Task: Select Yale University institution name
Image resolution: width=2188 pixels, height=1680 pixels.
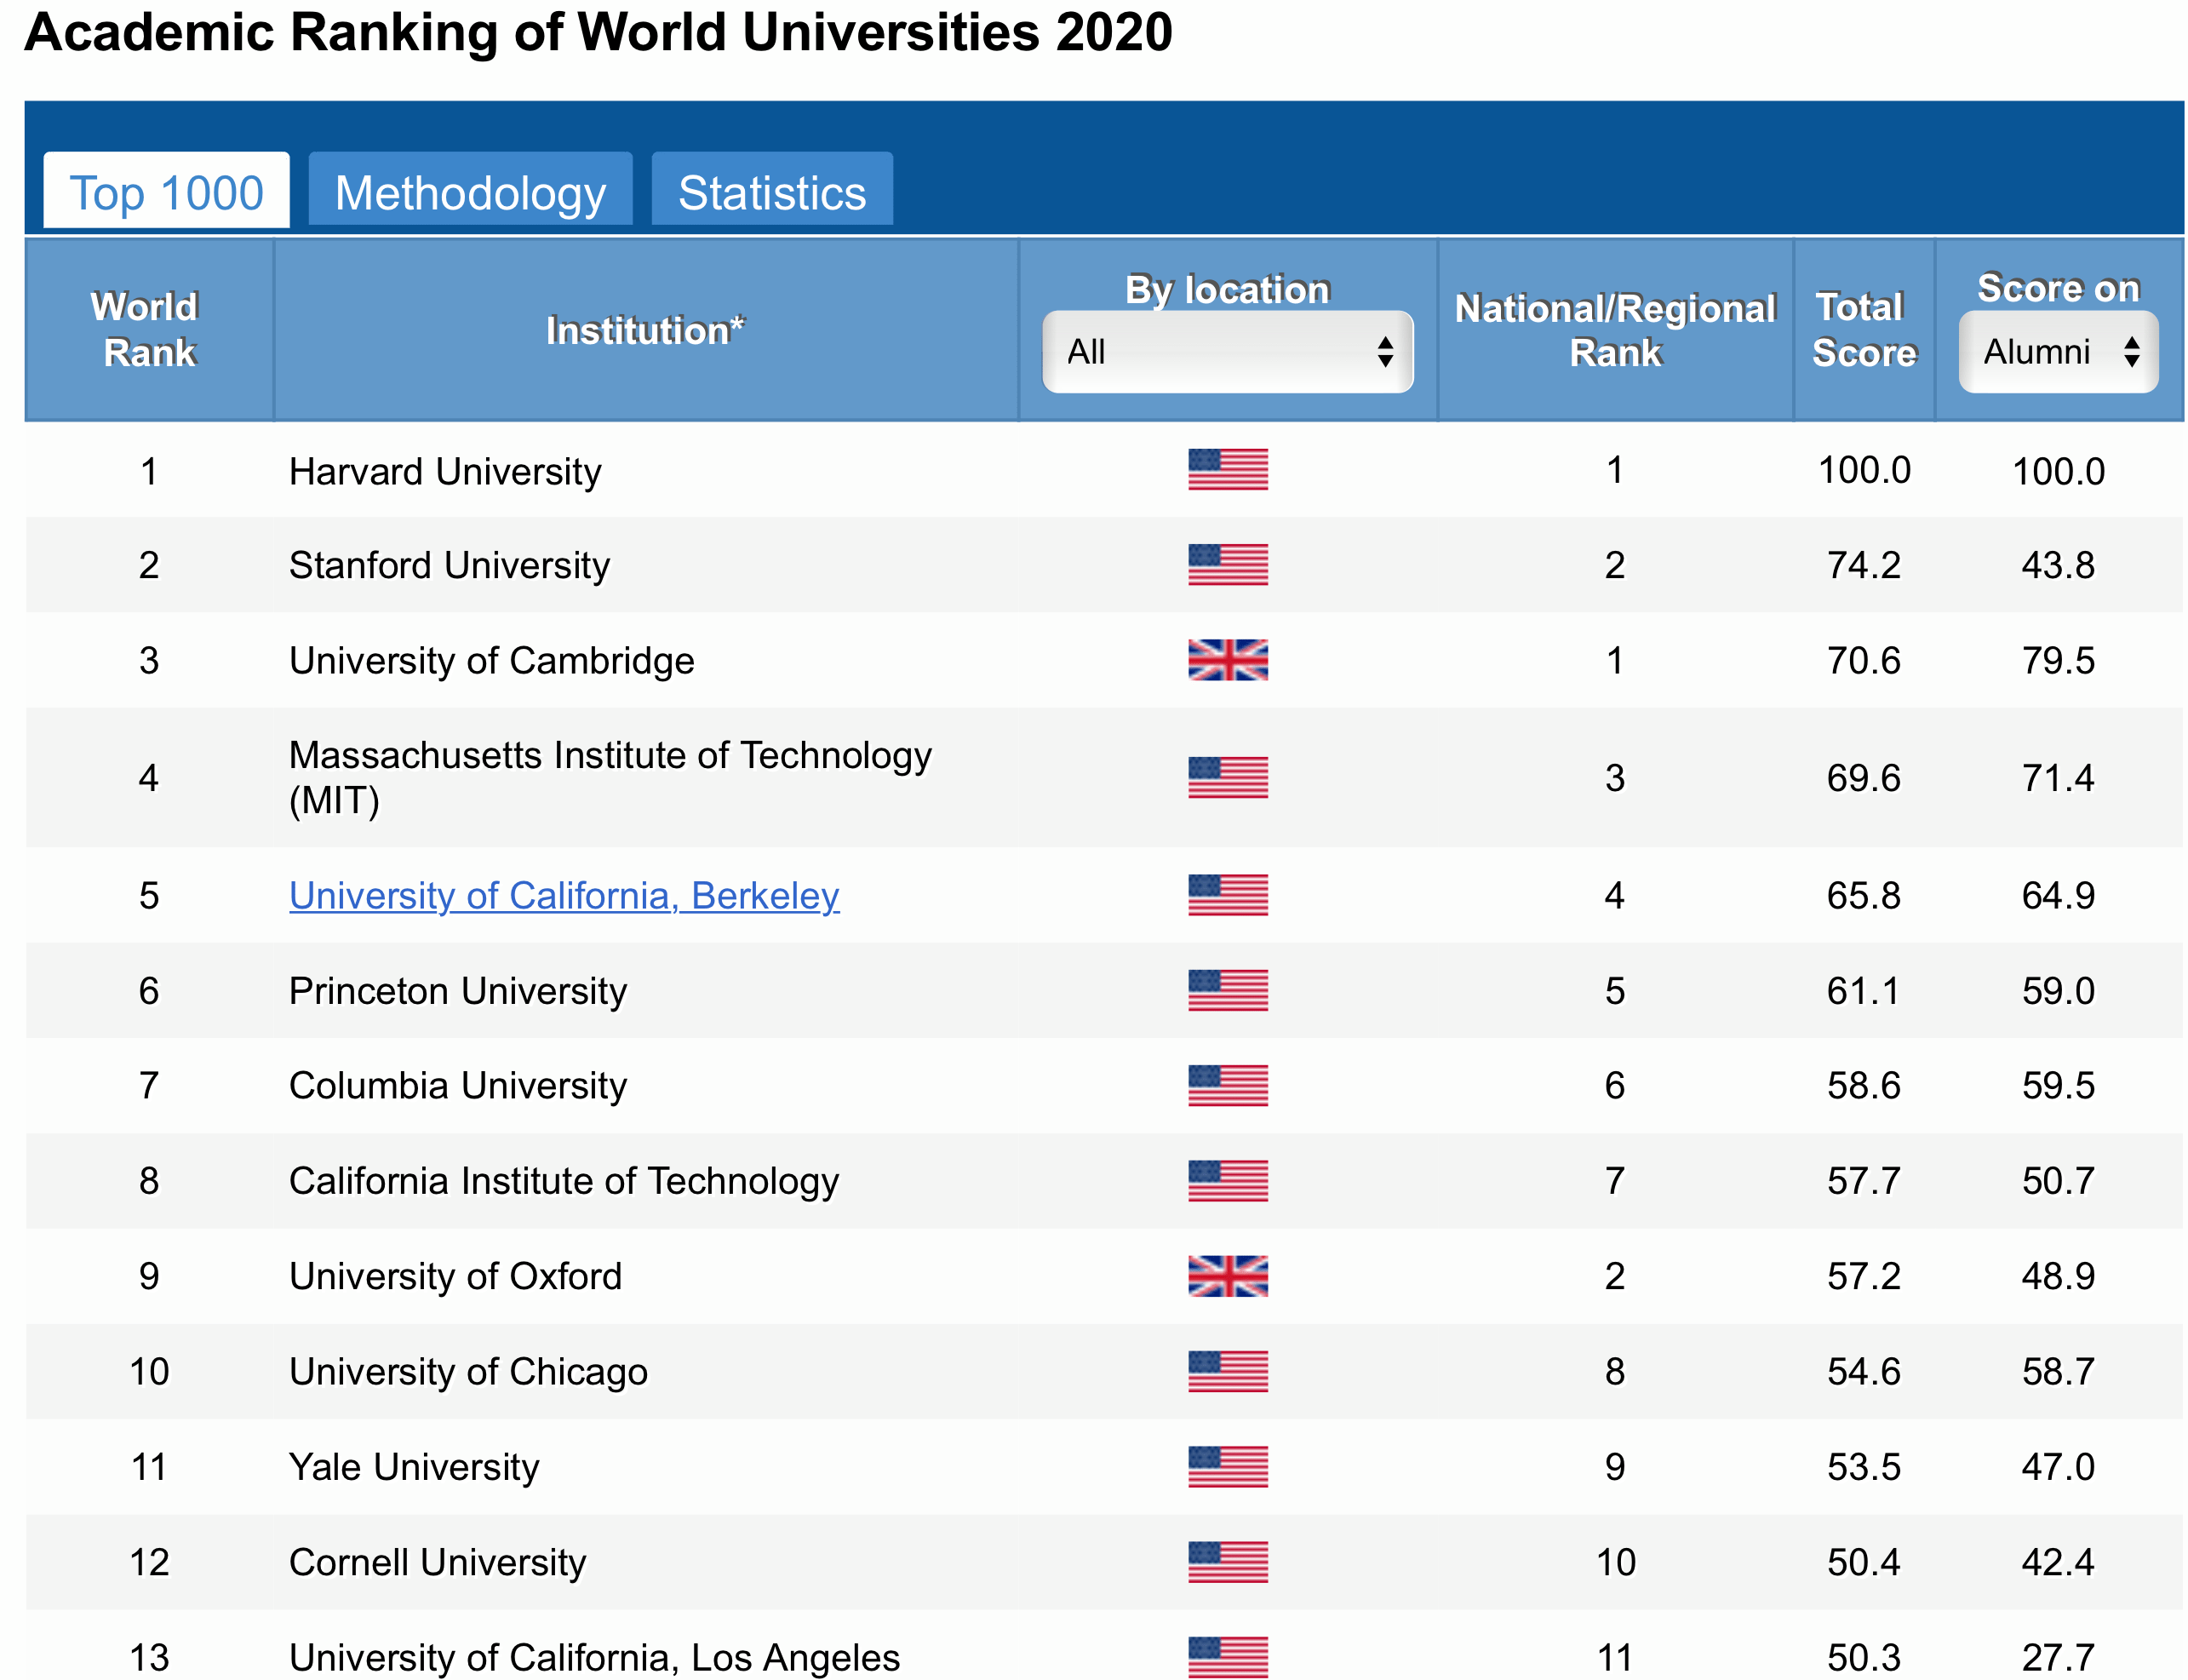Action: pos(414,1467)
